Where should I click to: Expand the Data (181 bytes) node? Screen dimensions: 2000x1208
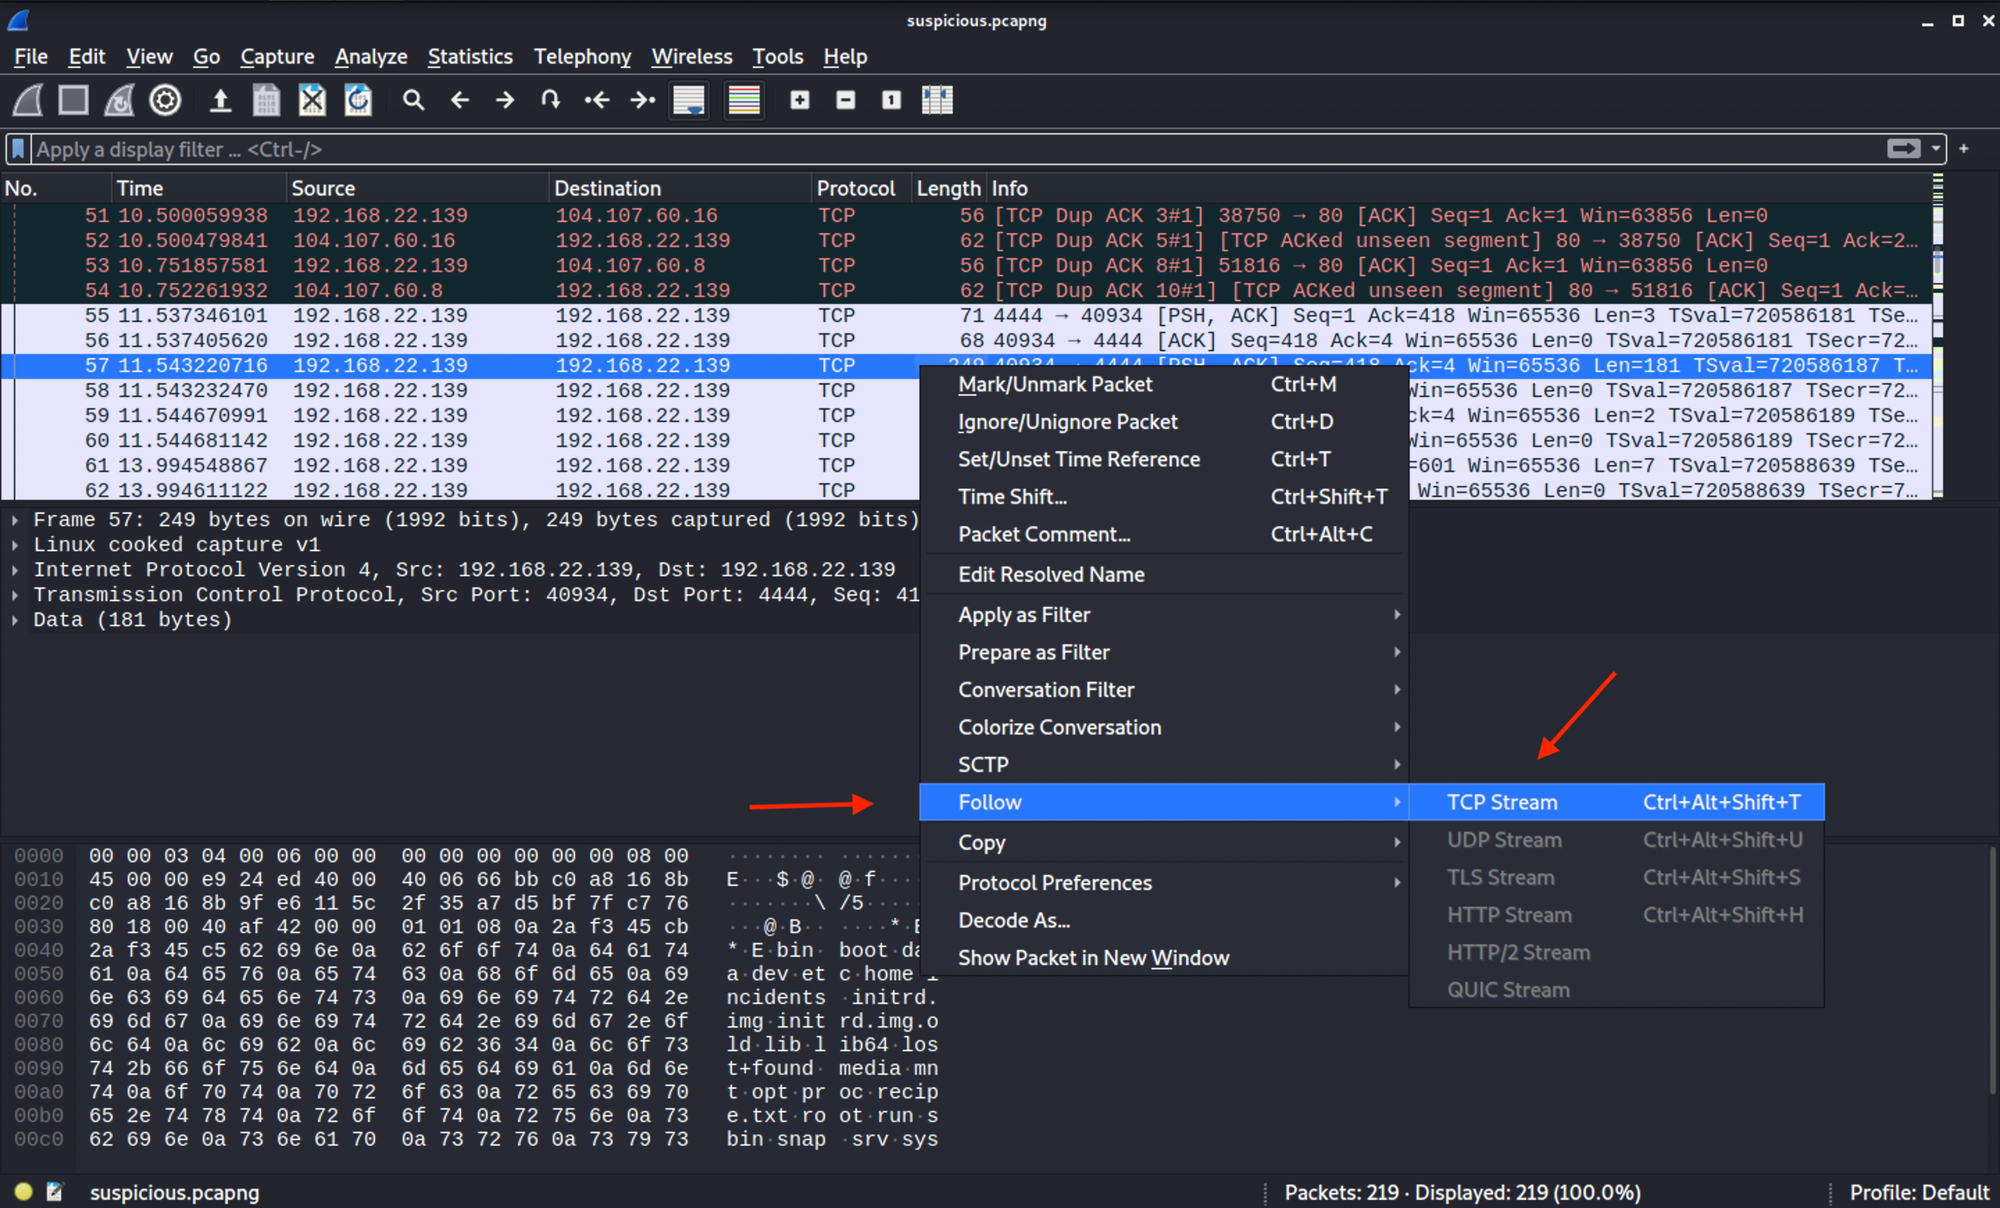(x=15, y=620)
